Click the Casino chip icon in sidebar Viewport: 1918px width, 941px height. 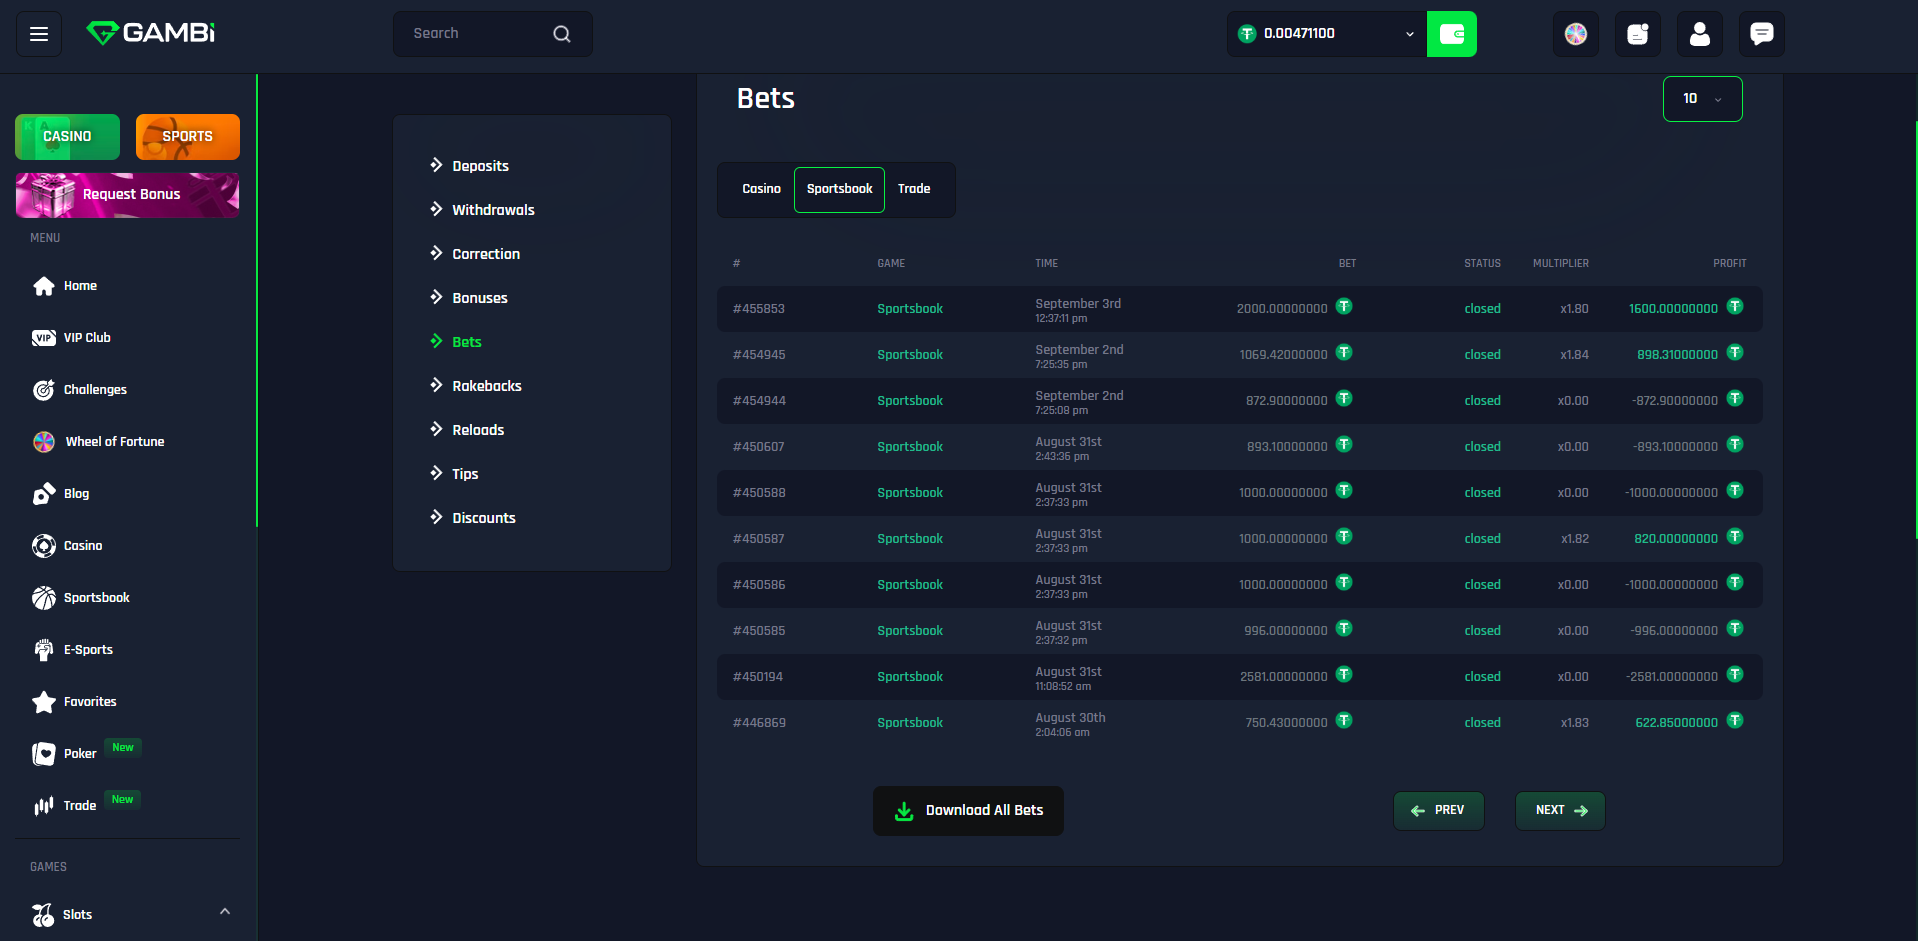(44, 546)
